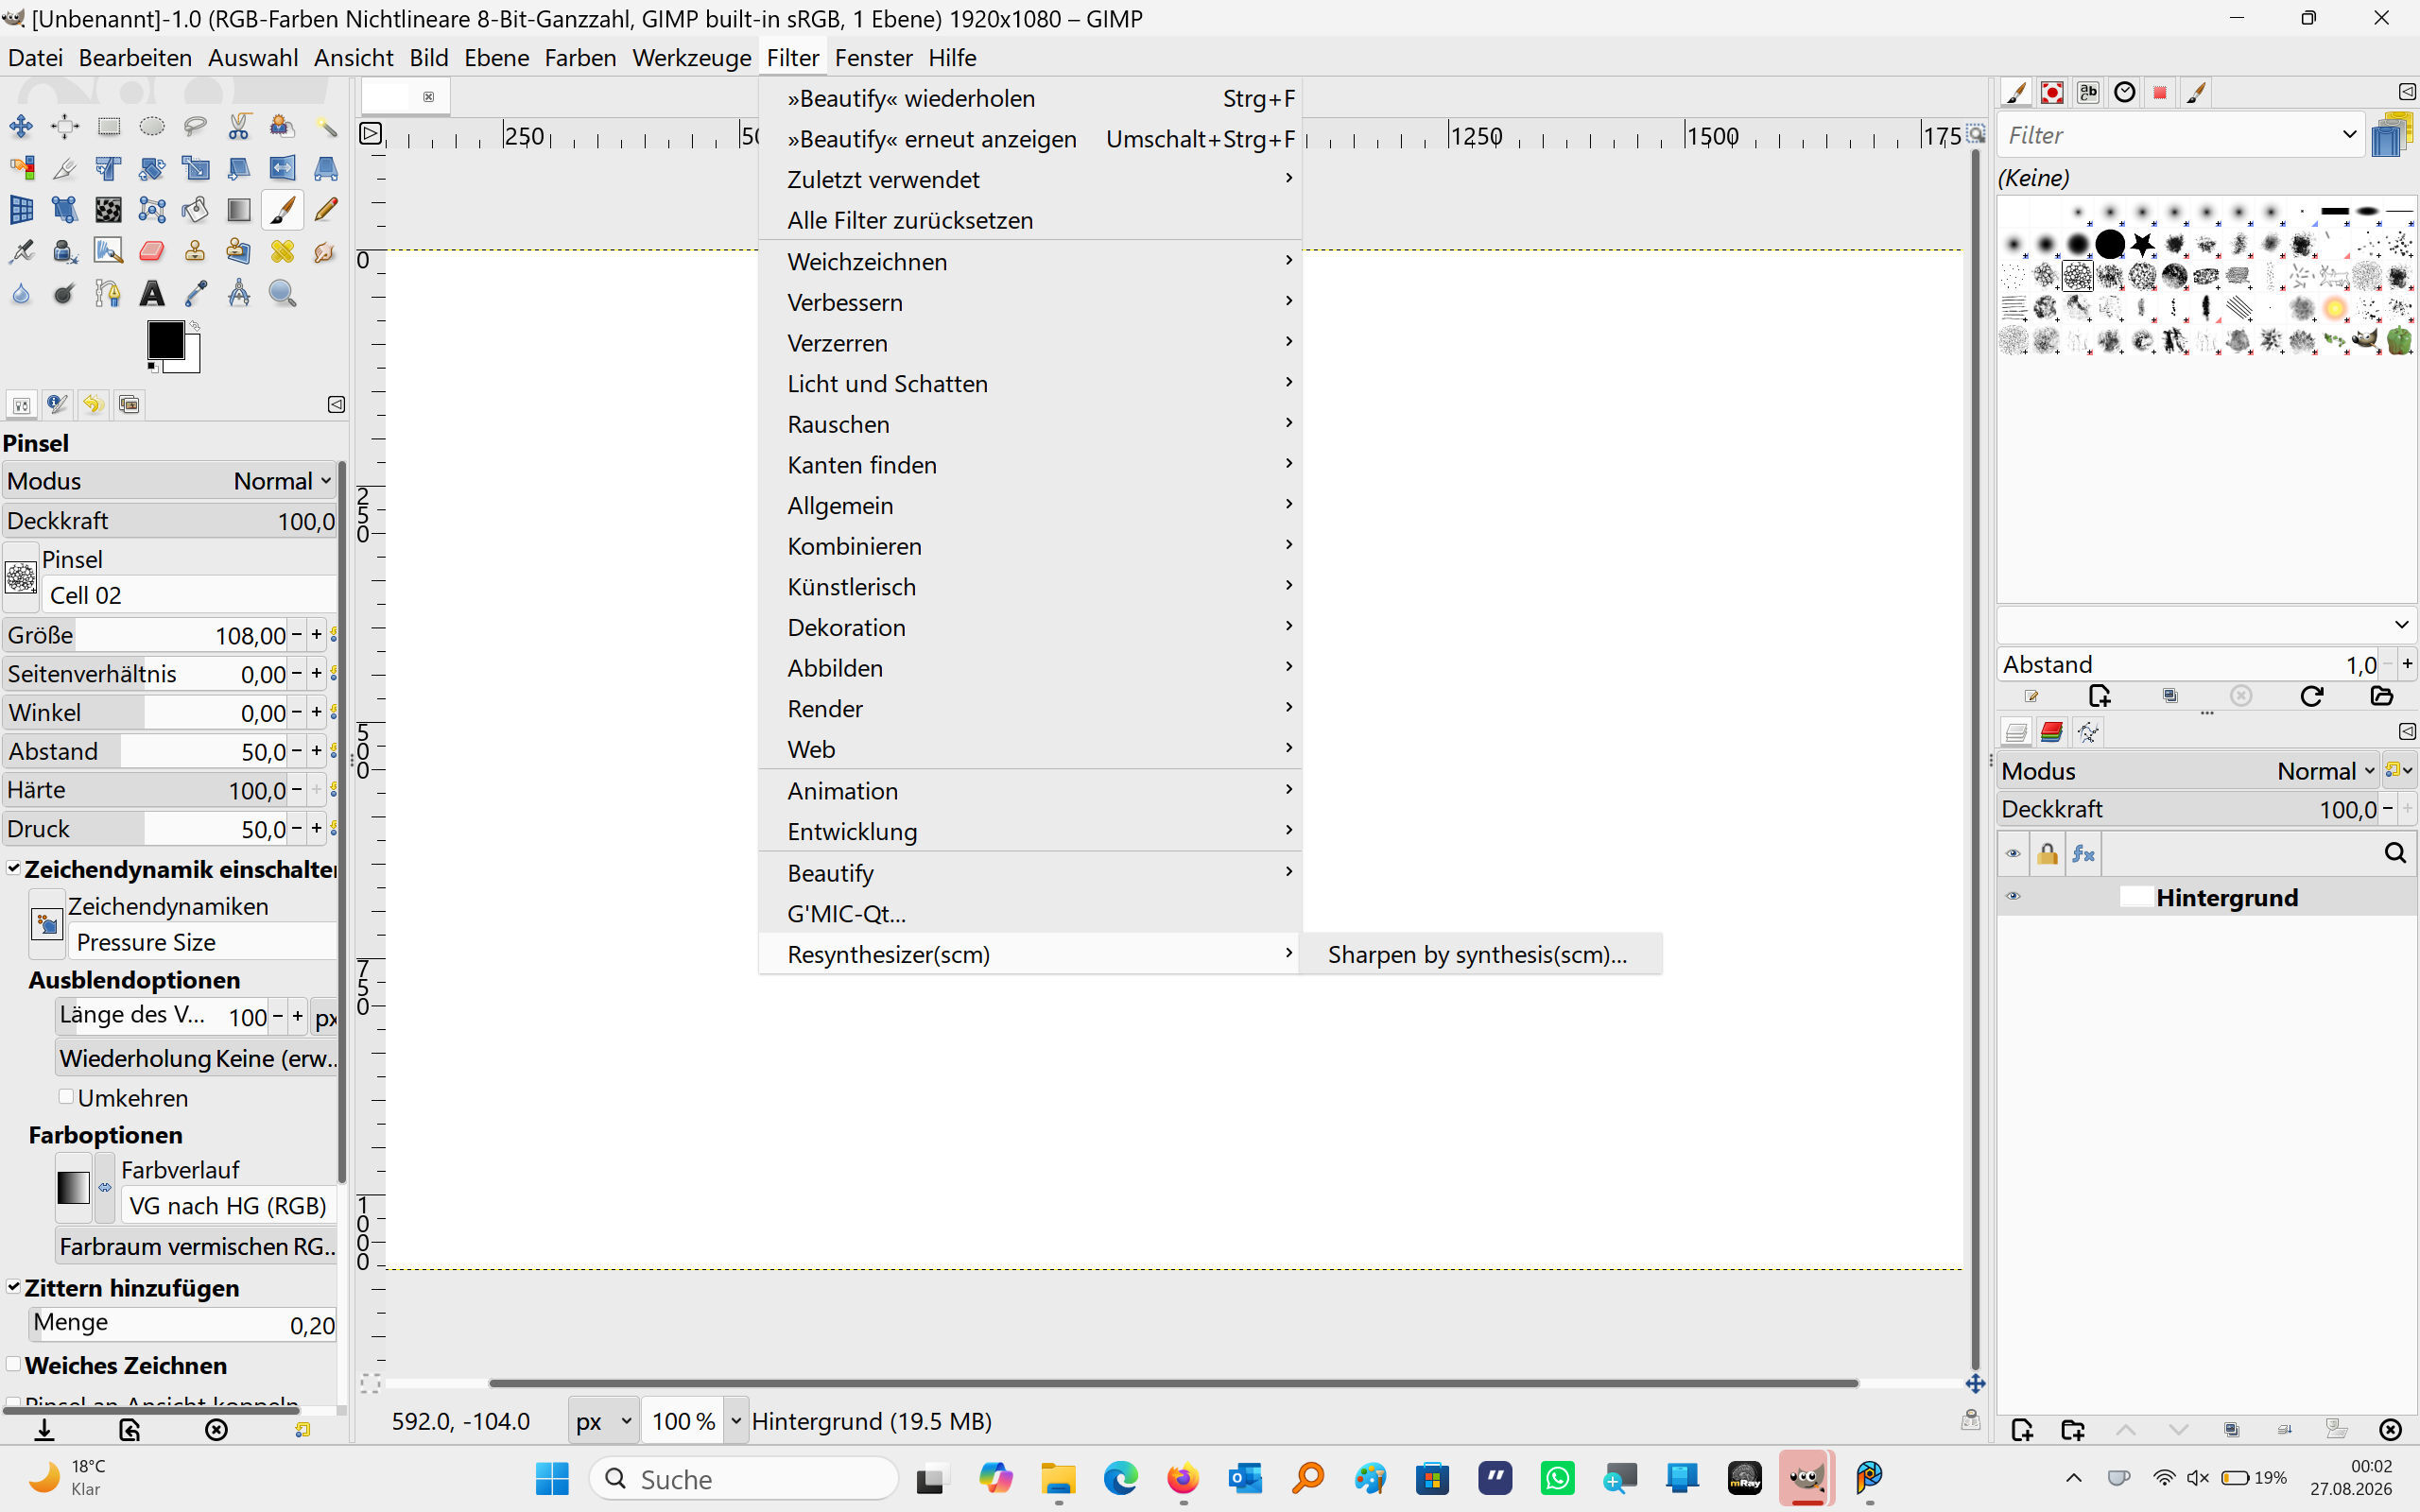
Task: Swap foreground and background colors
Action: [x=194, y=327]
